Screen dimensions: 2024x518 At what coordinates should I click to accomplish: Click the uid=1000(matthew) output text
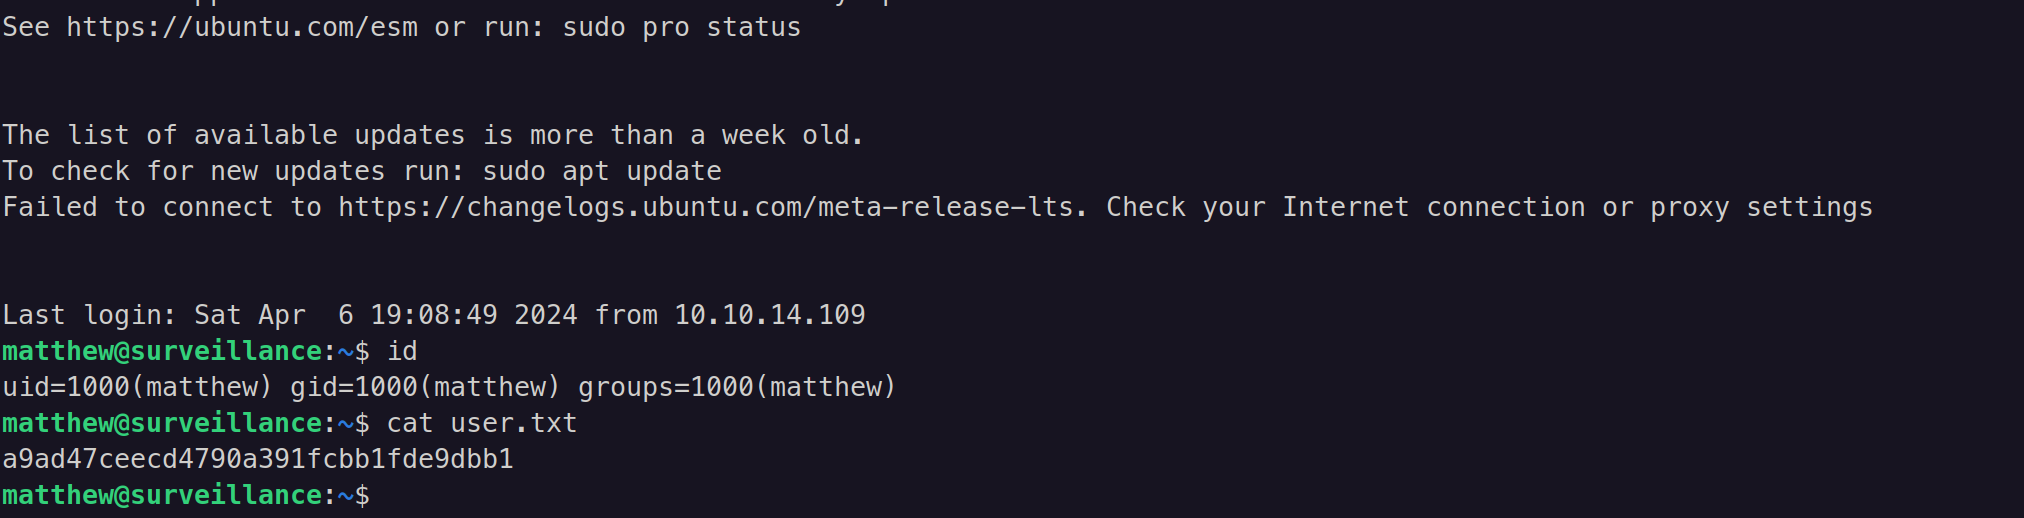pos(137,387)
